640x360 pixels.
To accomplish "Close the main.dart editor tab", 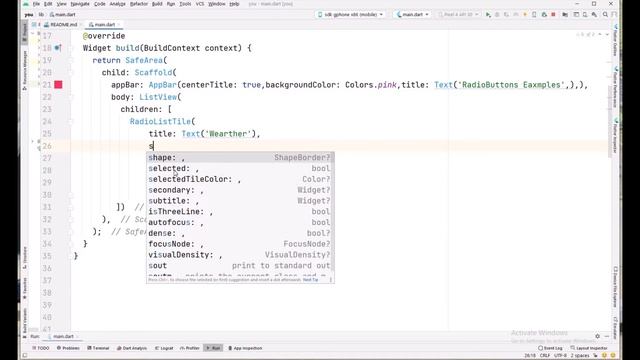I will click(x=119, y=25).
